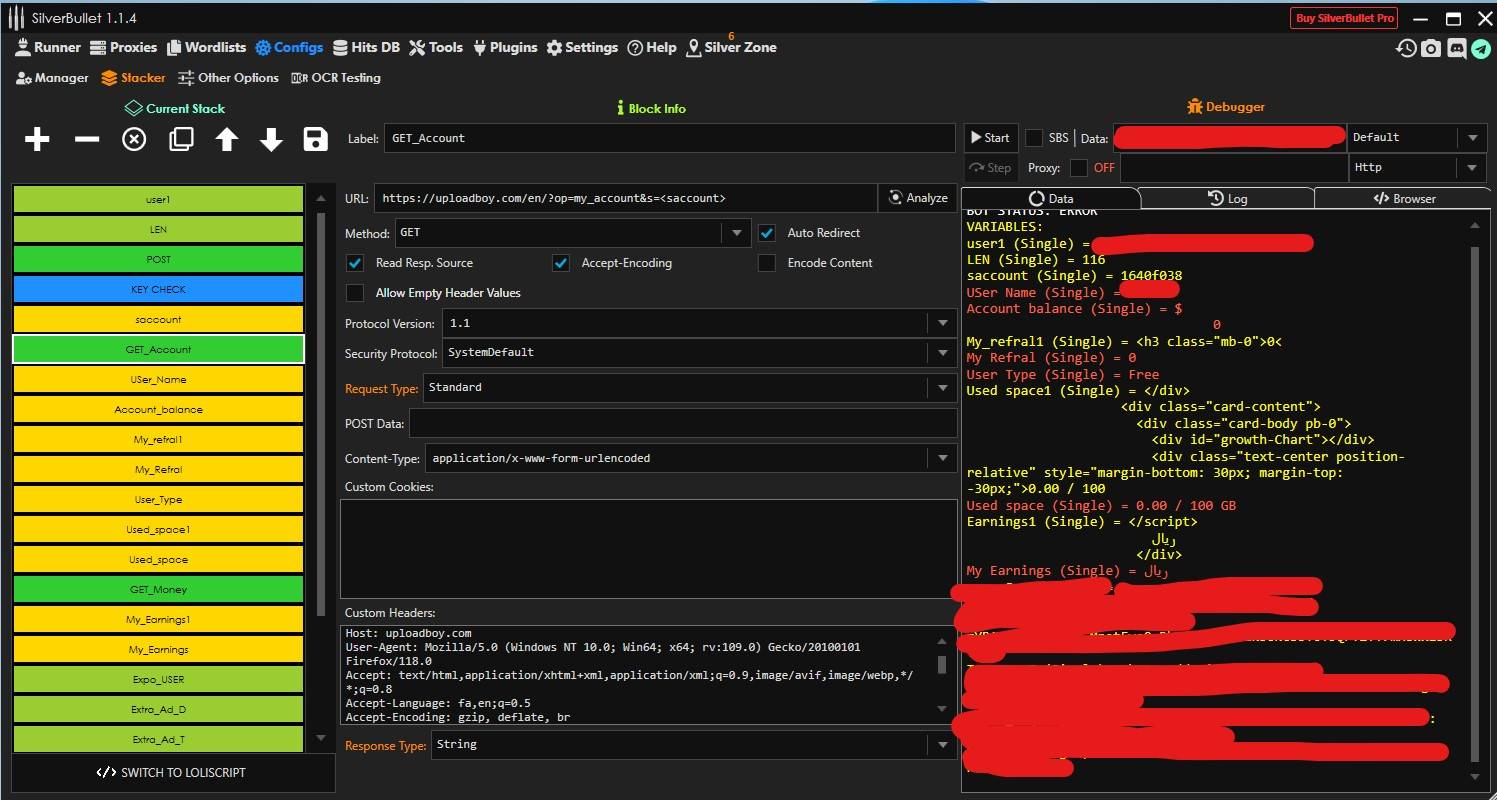Viewport: 1497px width, 800px height.
Task: Click the plus icon to add a block
Action: coord(37,139)
